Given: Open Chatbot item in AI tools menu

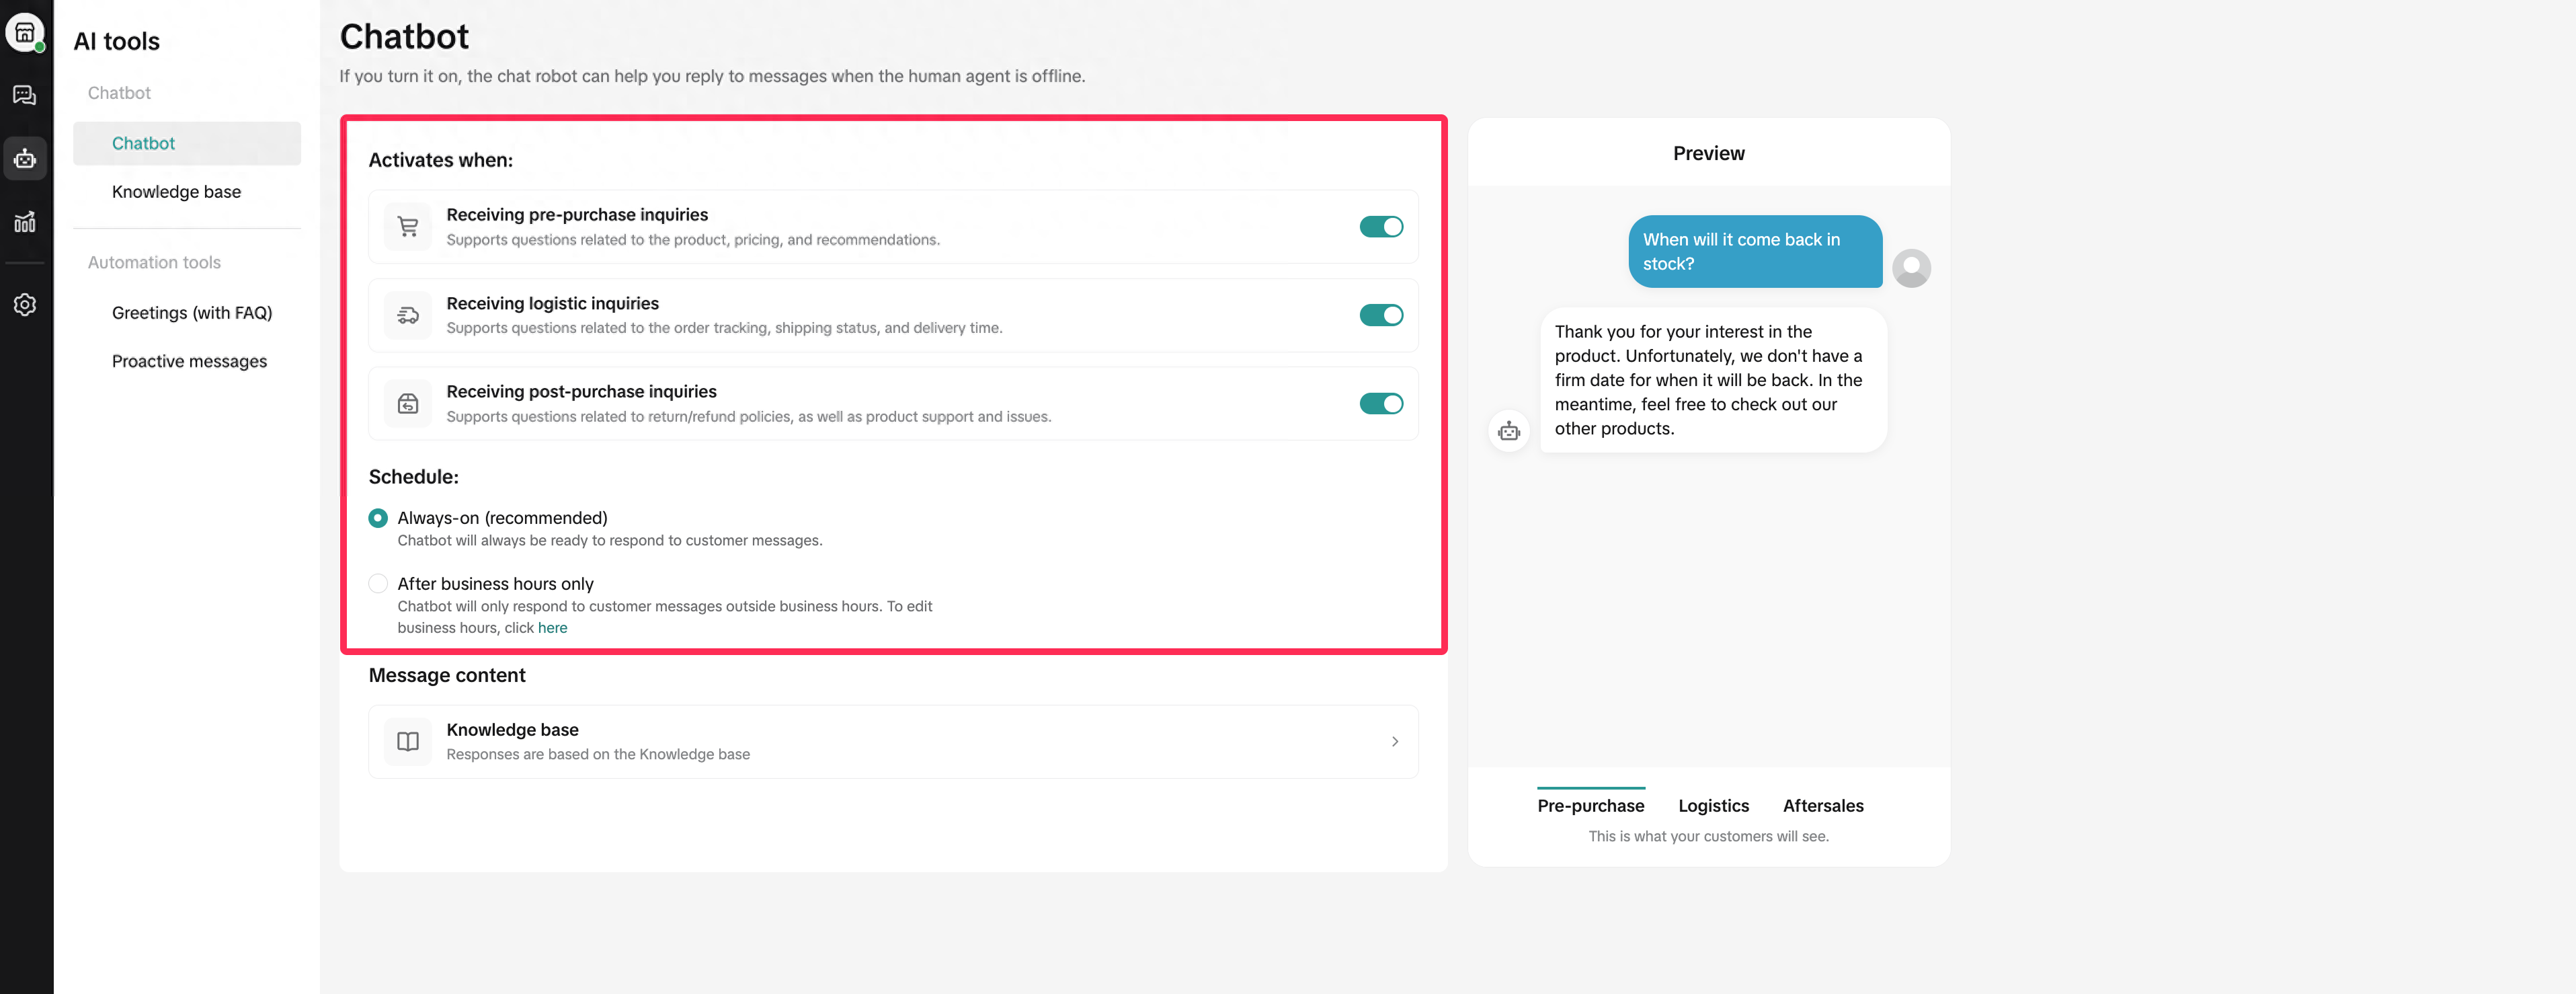Looking at the screenshot, I should 187,143.
